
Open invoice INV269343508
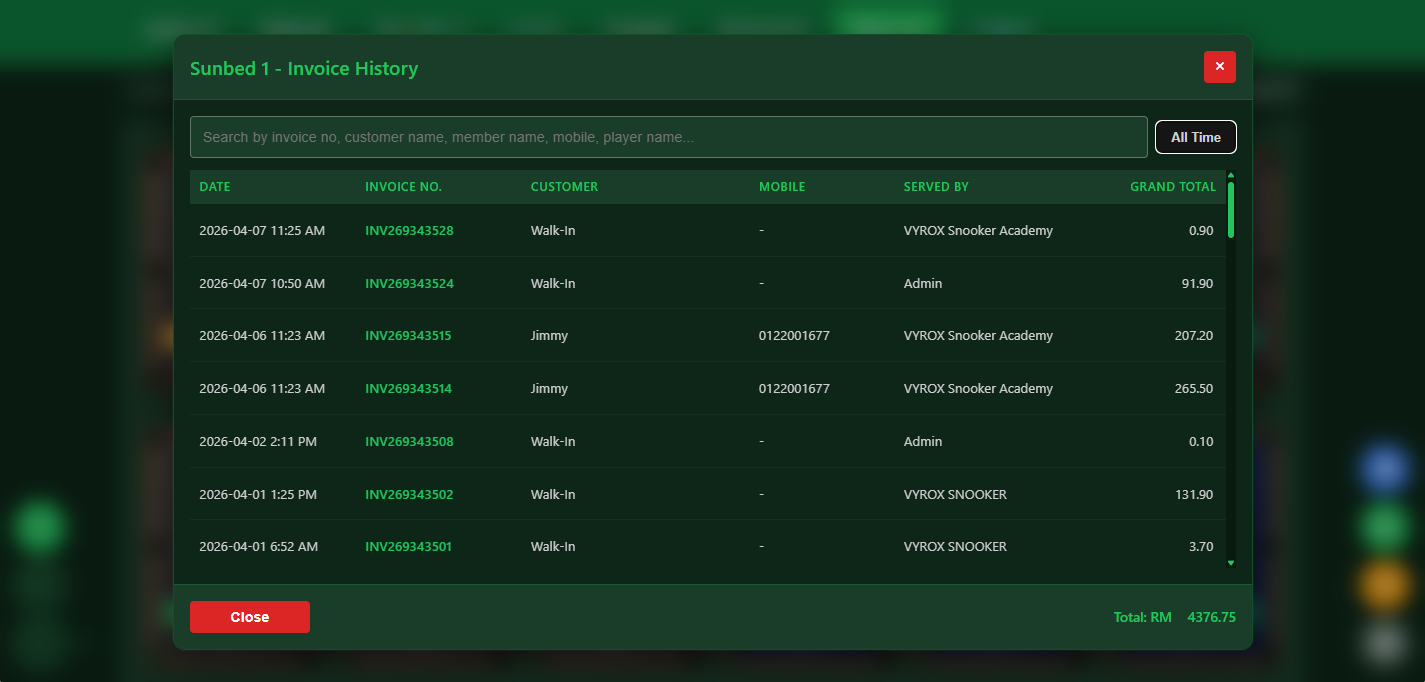408,441
